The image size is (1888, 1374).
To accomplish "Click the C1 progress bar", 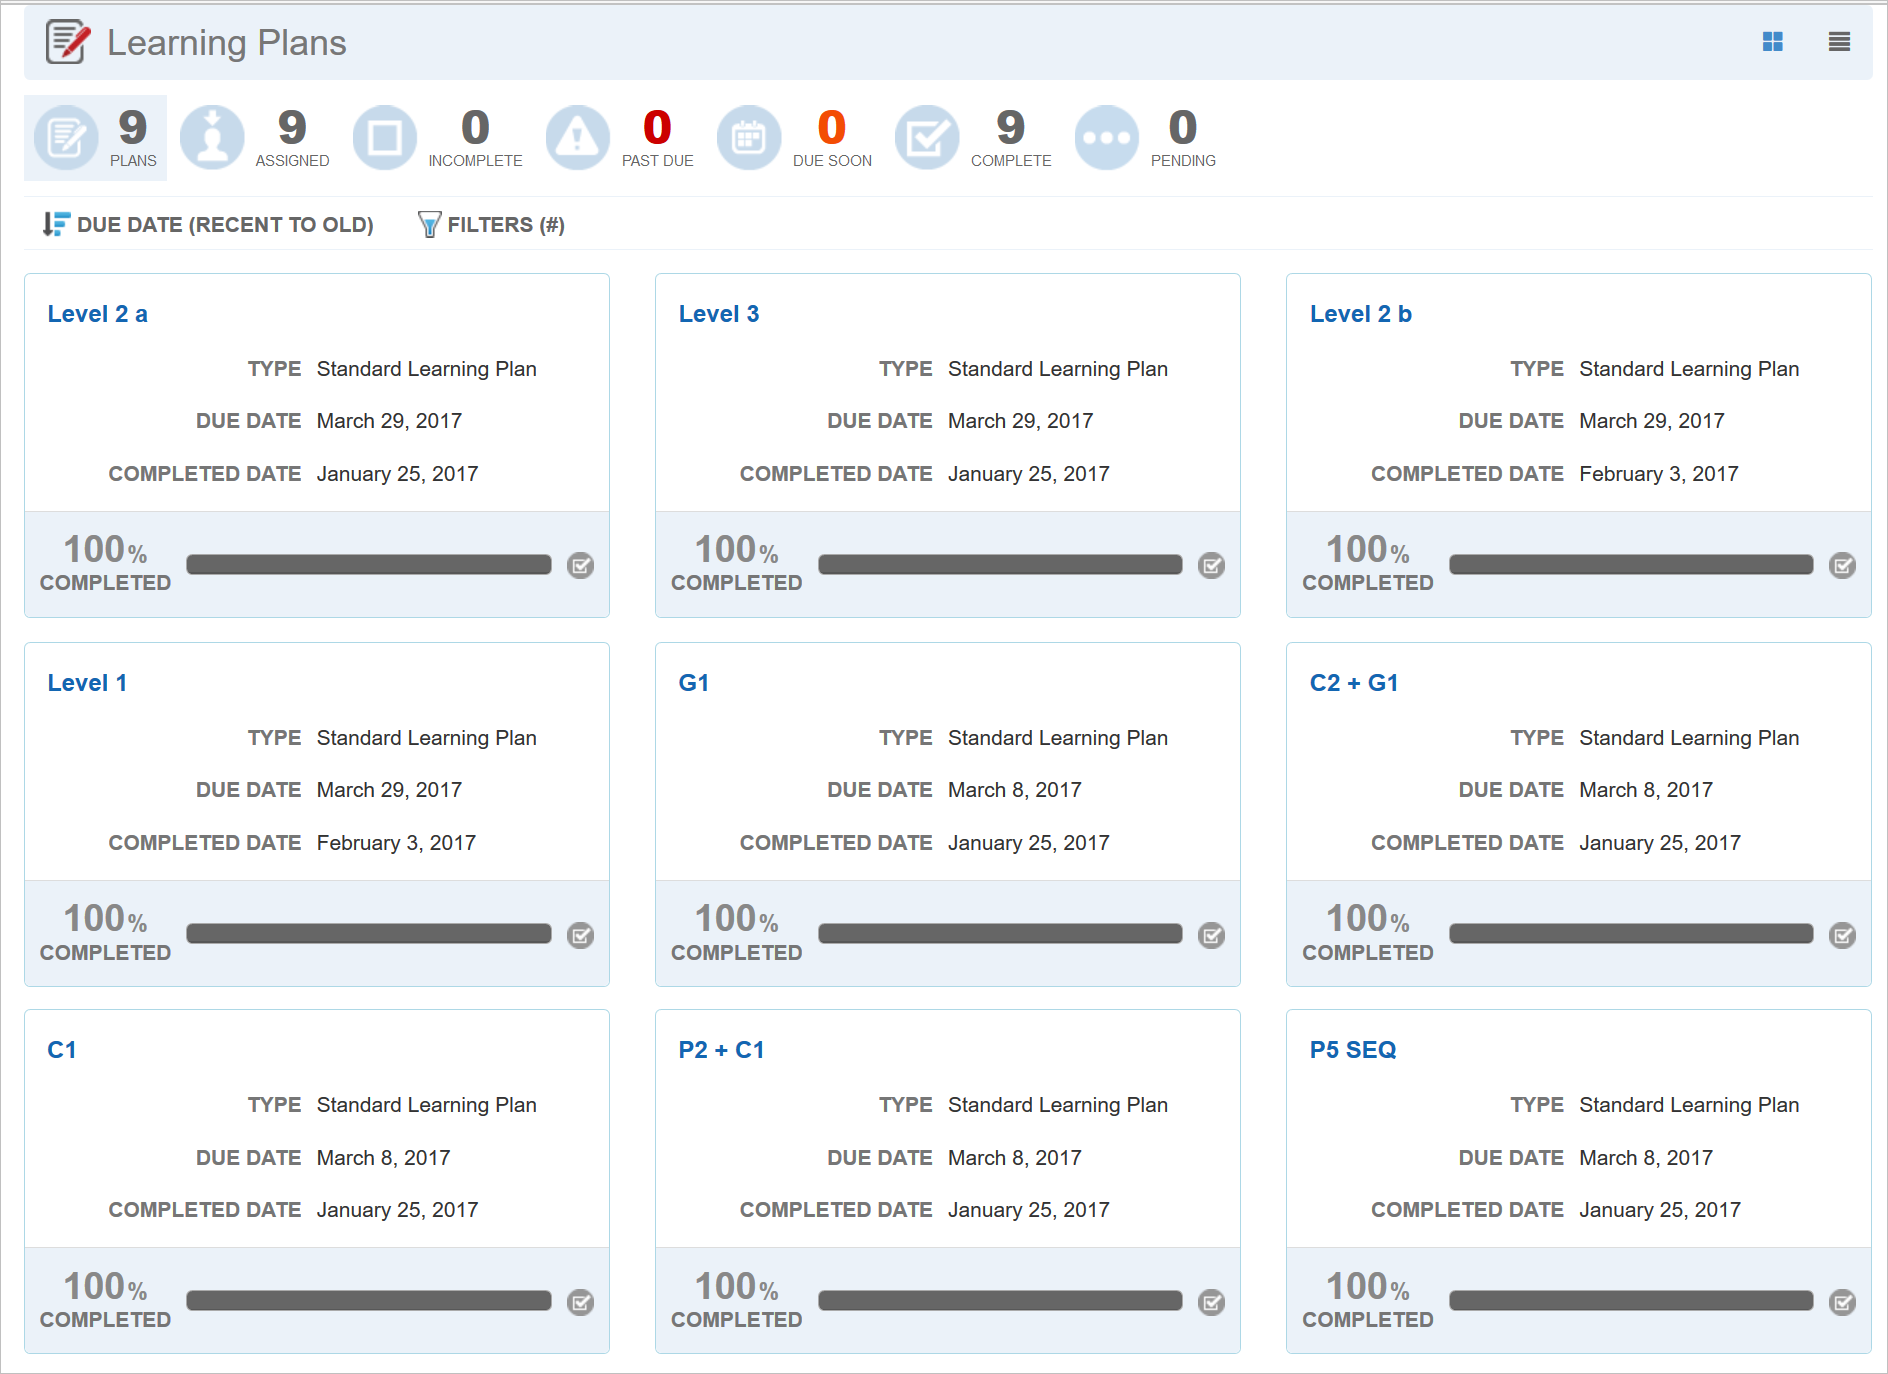I will [369, 1301].
